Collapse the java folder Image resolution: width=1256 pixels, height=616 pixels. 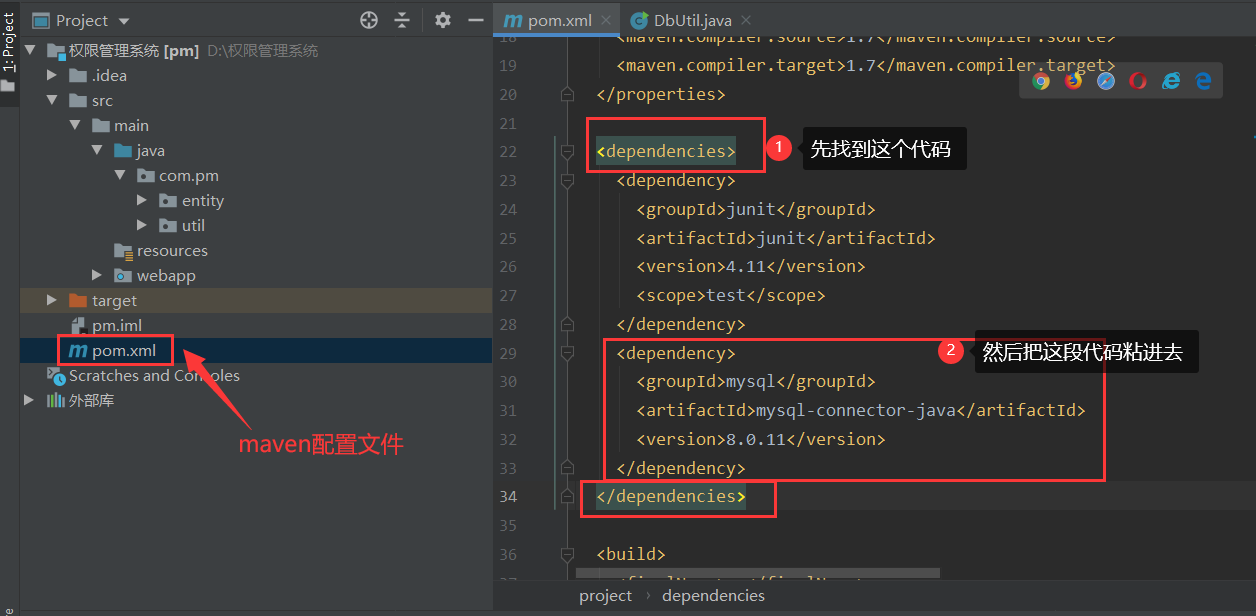click(97, 150)
